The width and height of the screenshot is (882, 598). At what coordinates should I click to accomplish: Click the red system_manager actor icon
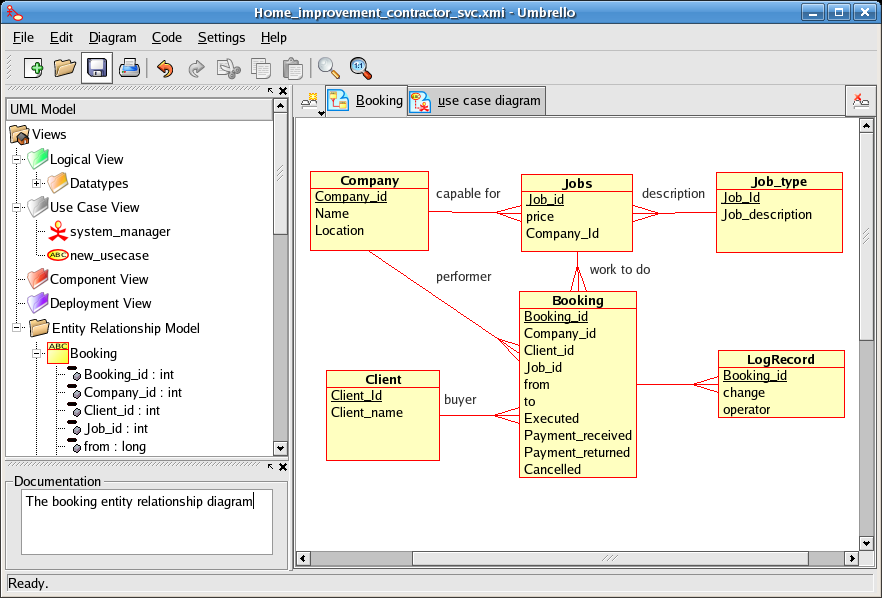pos(57,231)
